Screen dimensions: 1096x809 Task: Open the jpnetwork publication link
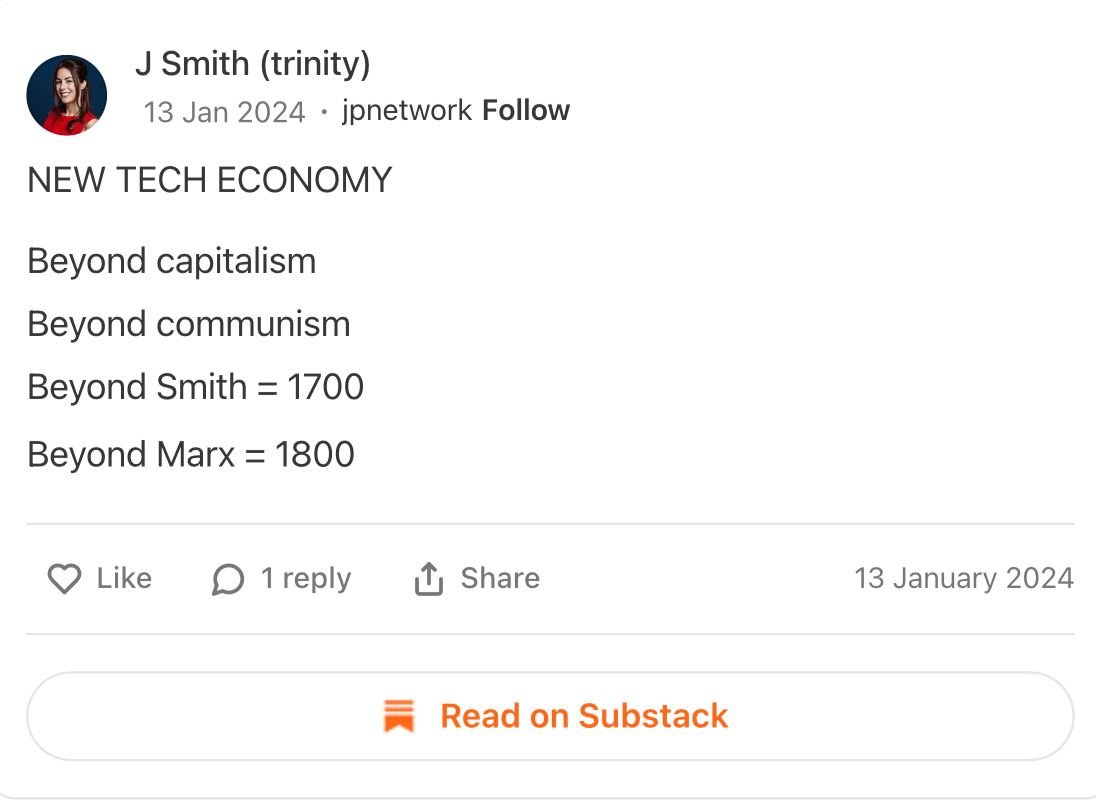coord(407,111)
